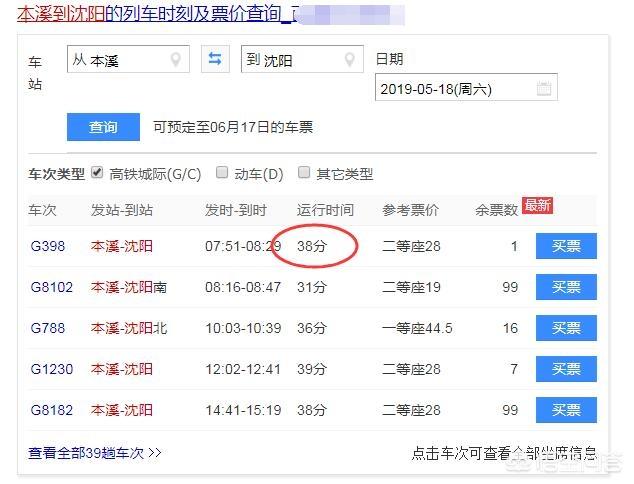Click location pin icon in departure field

[x=177, y=60]
